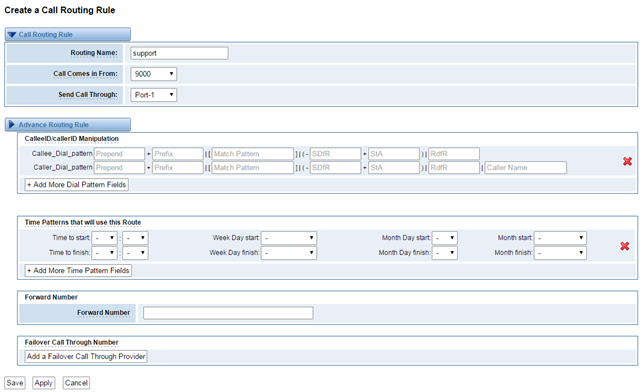643x392 pixels.
Task: Cancel the routing rule creation
Action: pos(76,383)
